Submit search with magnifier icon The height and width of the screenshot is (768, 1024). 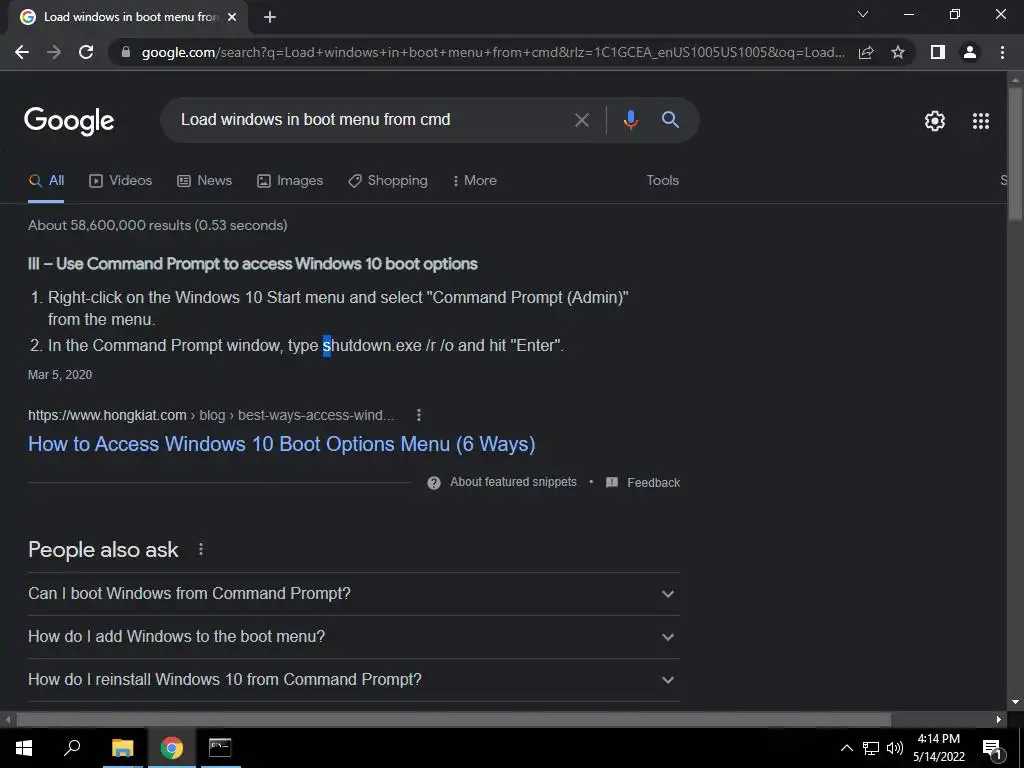670,120
